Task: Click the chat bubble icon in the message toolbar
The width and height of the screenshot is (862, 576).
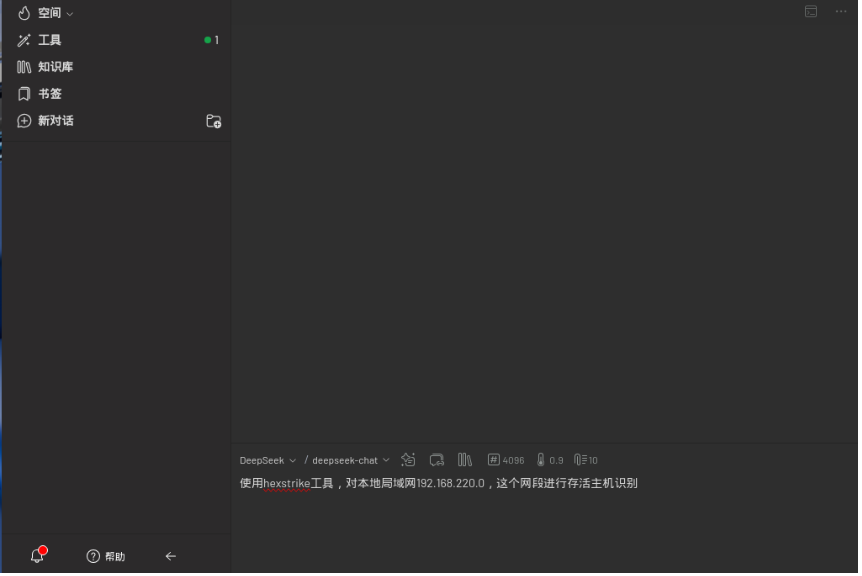Action: pyautogui.click(x=437, y=460)
